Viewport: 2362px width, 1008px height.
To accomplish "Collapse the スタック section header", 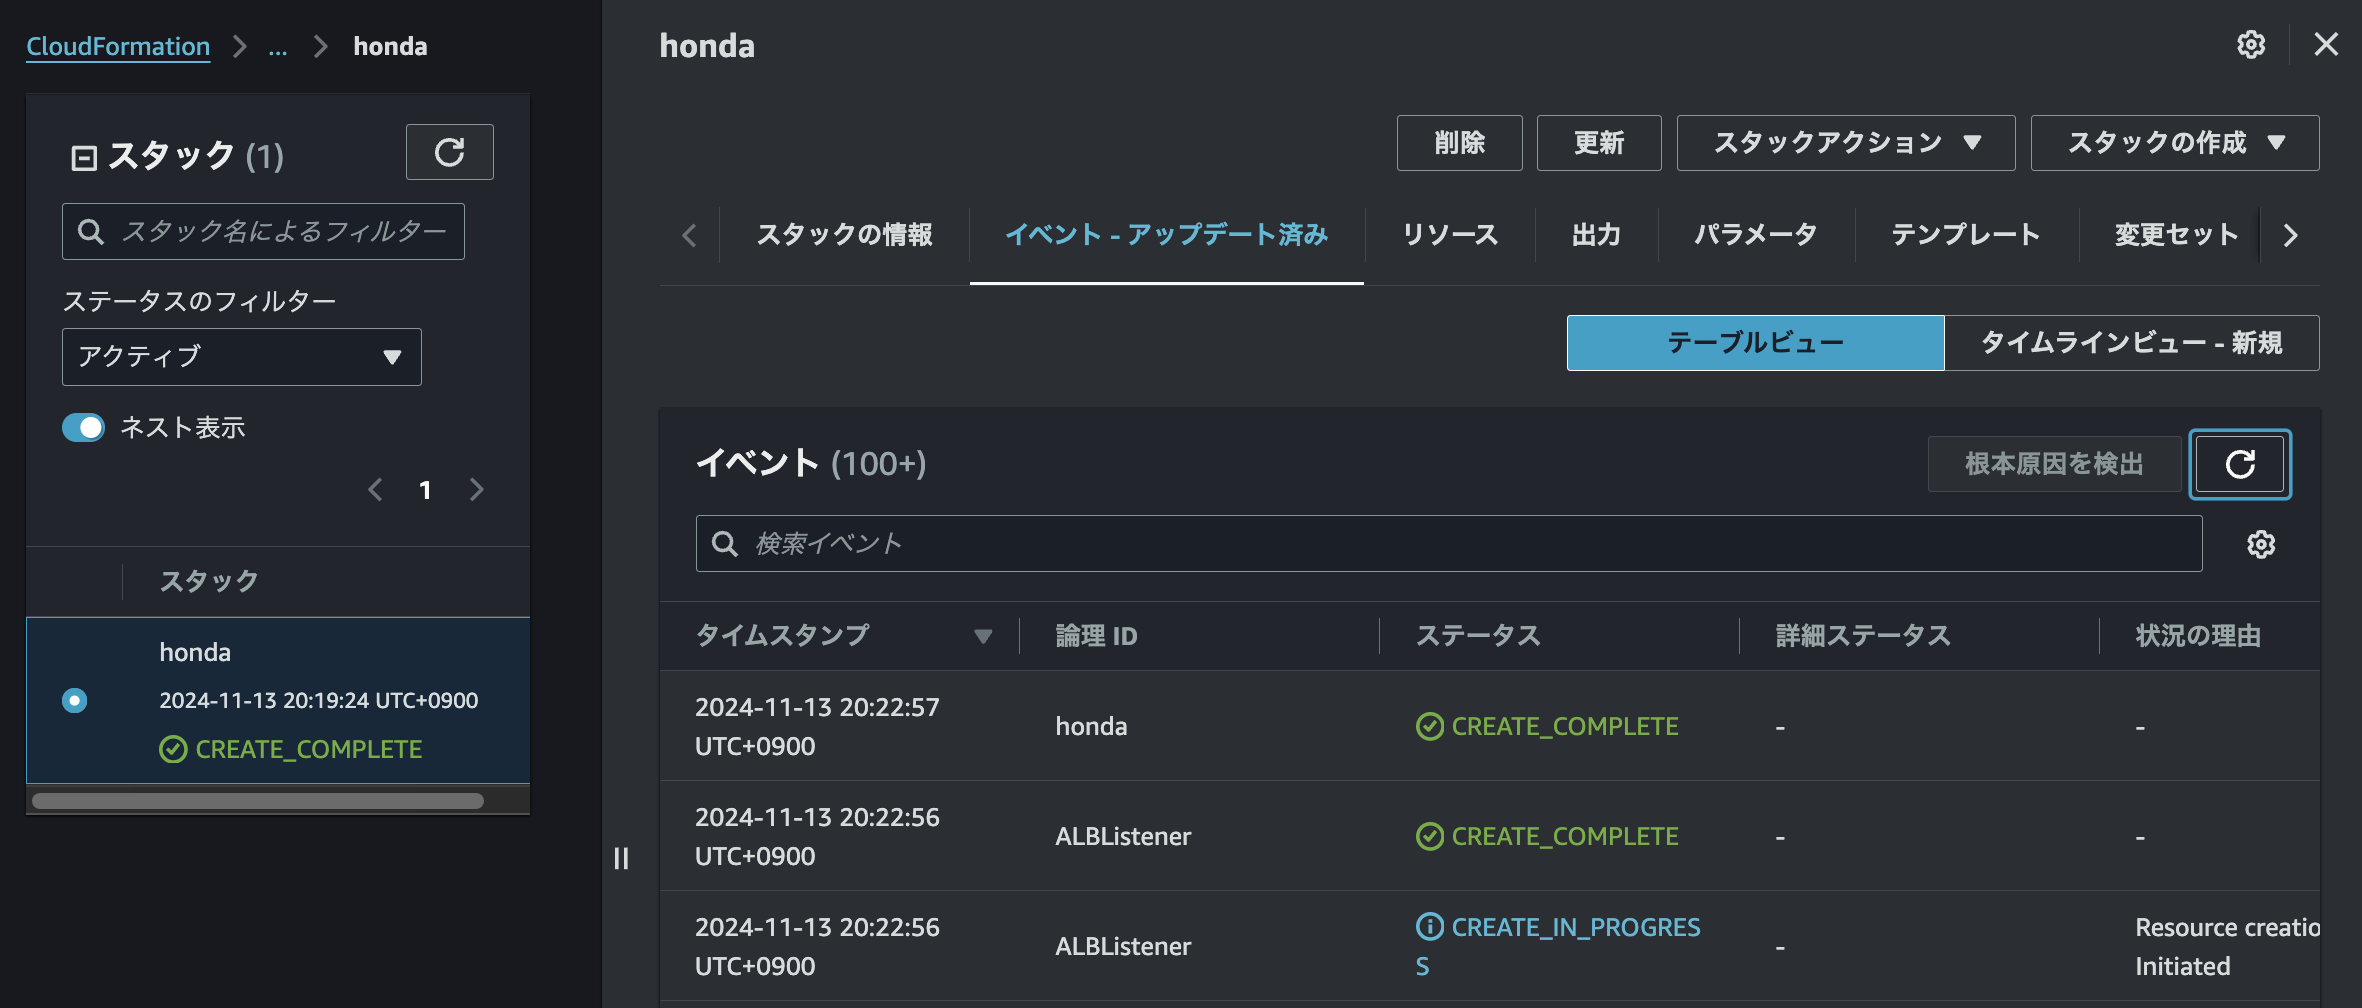I will (84, 156).
